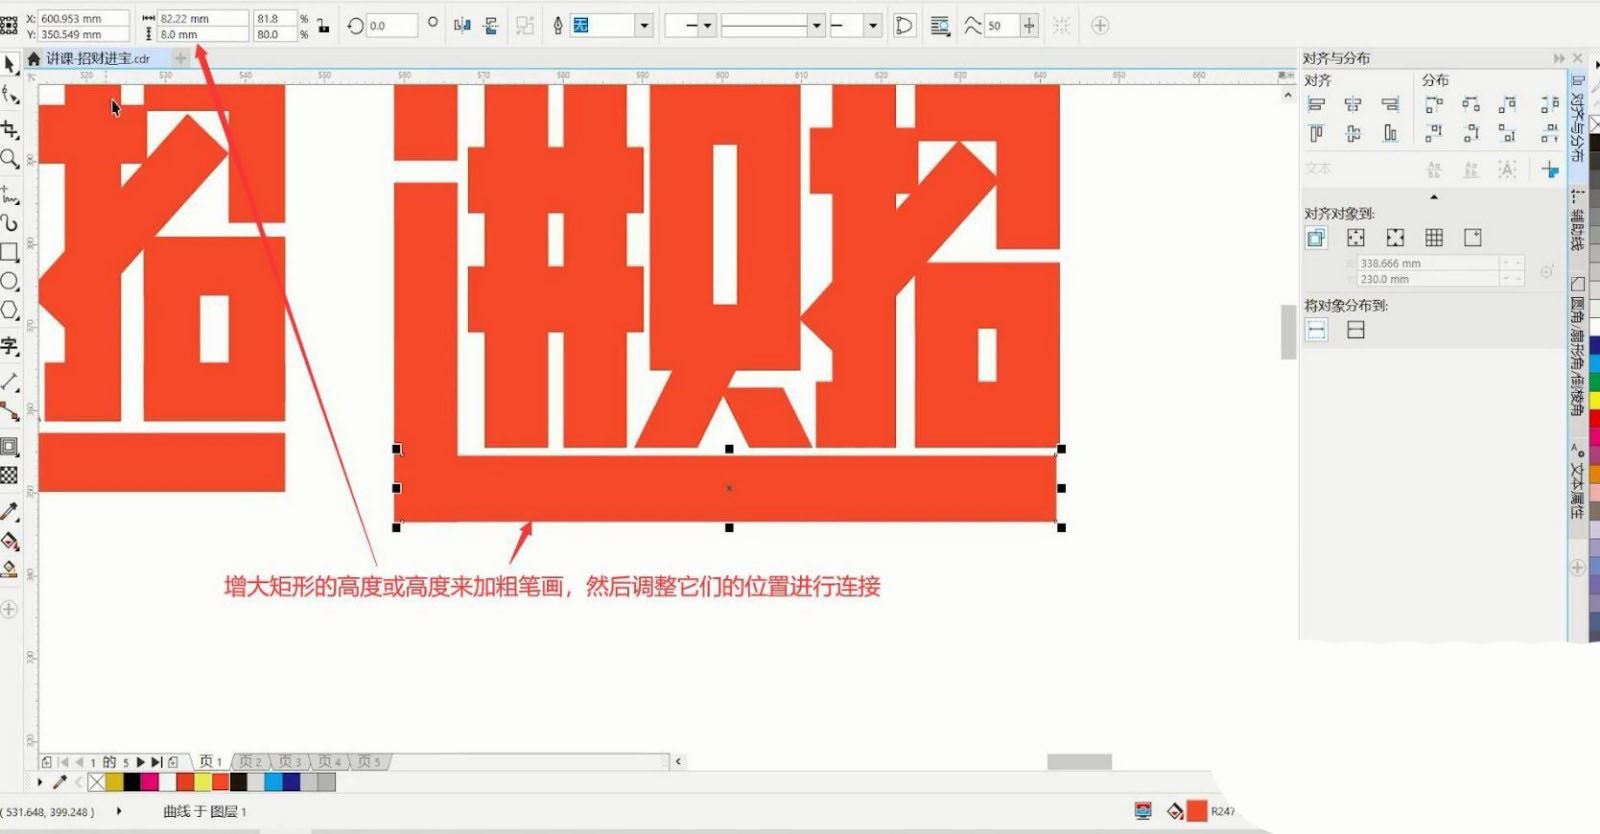Viewport: 1600px width, 834px height.
Task: Open the outline width dropdown
Action: tap(645, 26)
